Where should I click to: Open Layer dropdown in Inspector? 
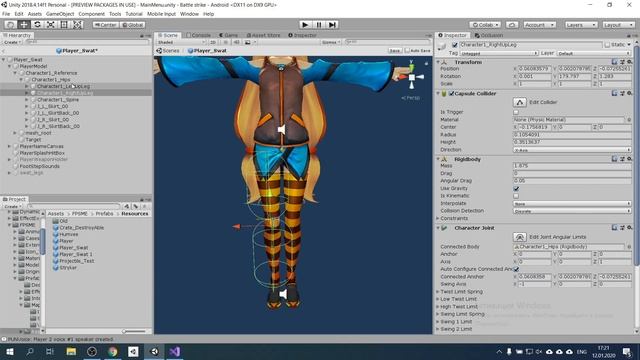click(x=594, y=53)
